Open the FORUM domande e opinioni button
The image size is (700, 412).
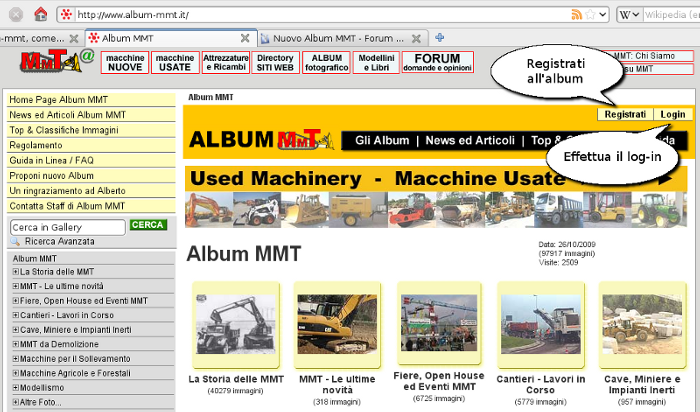pos(437,62)
